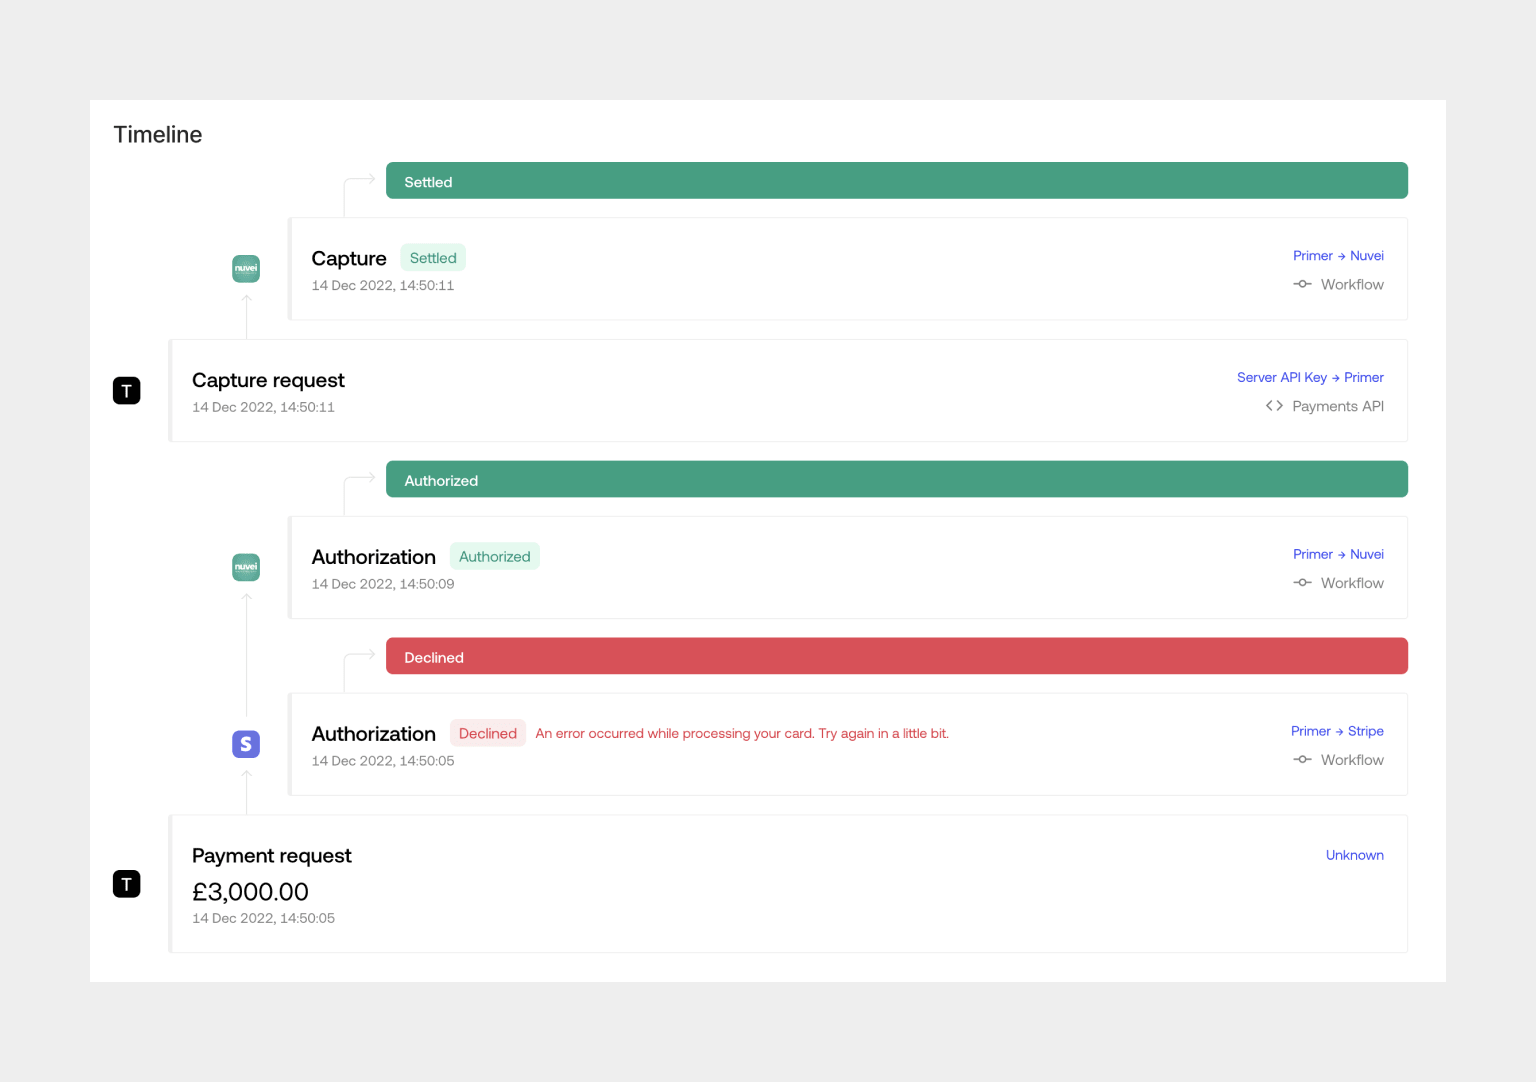Click the Settled badge next to Capture
1536x1082 pixels.
coord(433,258)
